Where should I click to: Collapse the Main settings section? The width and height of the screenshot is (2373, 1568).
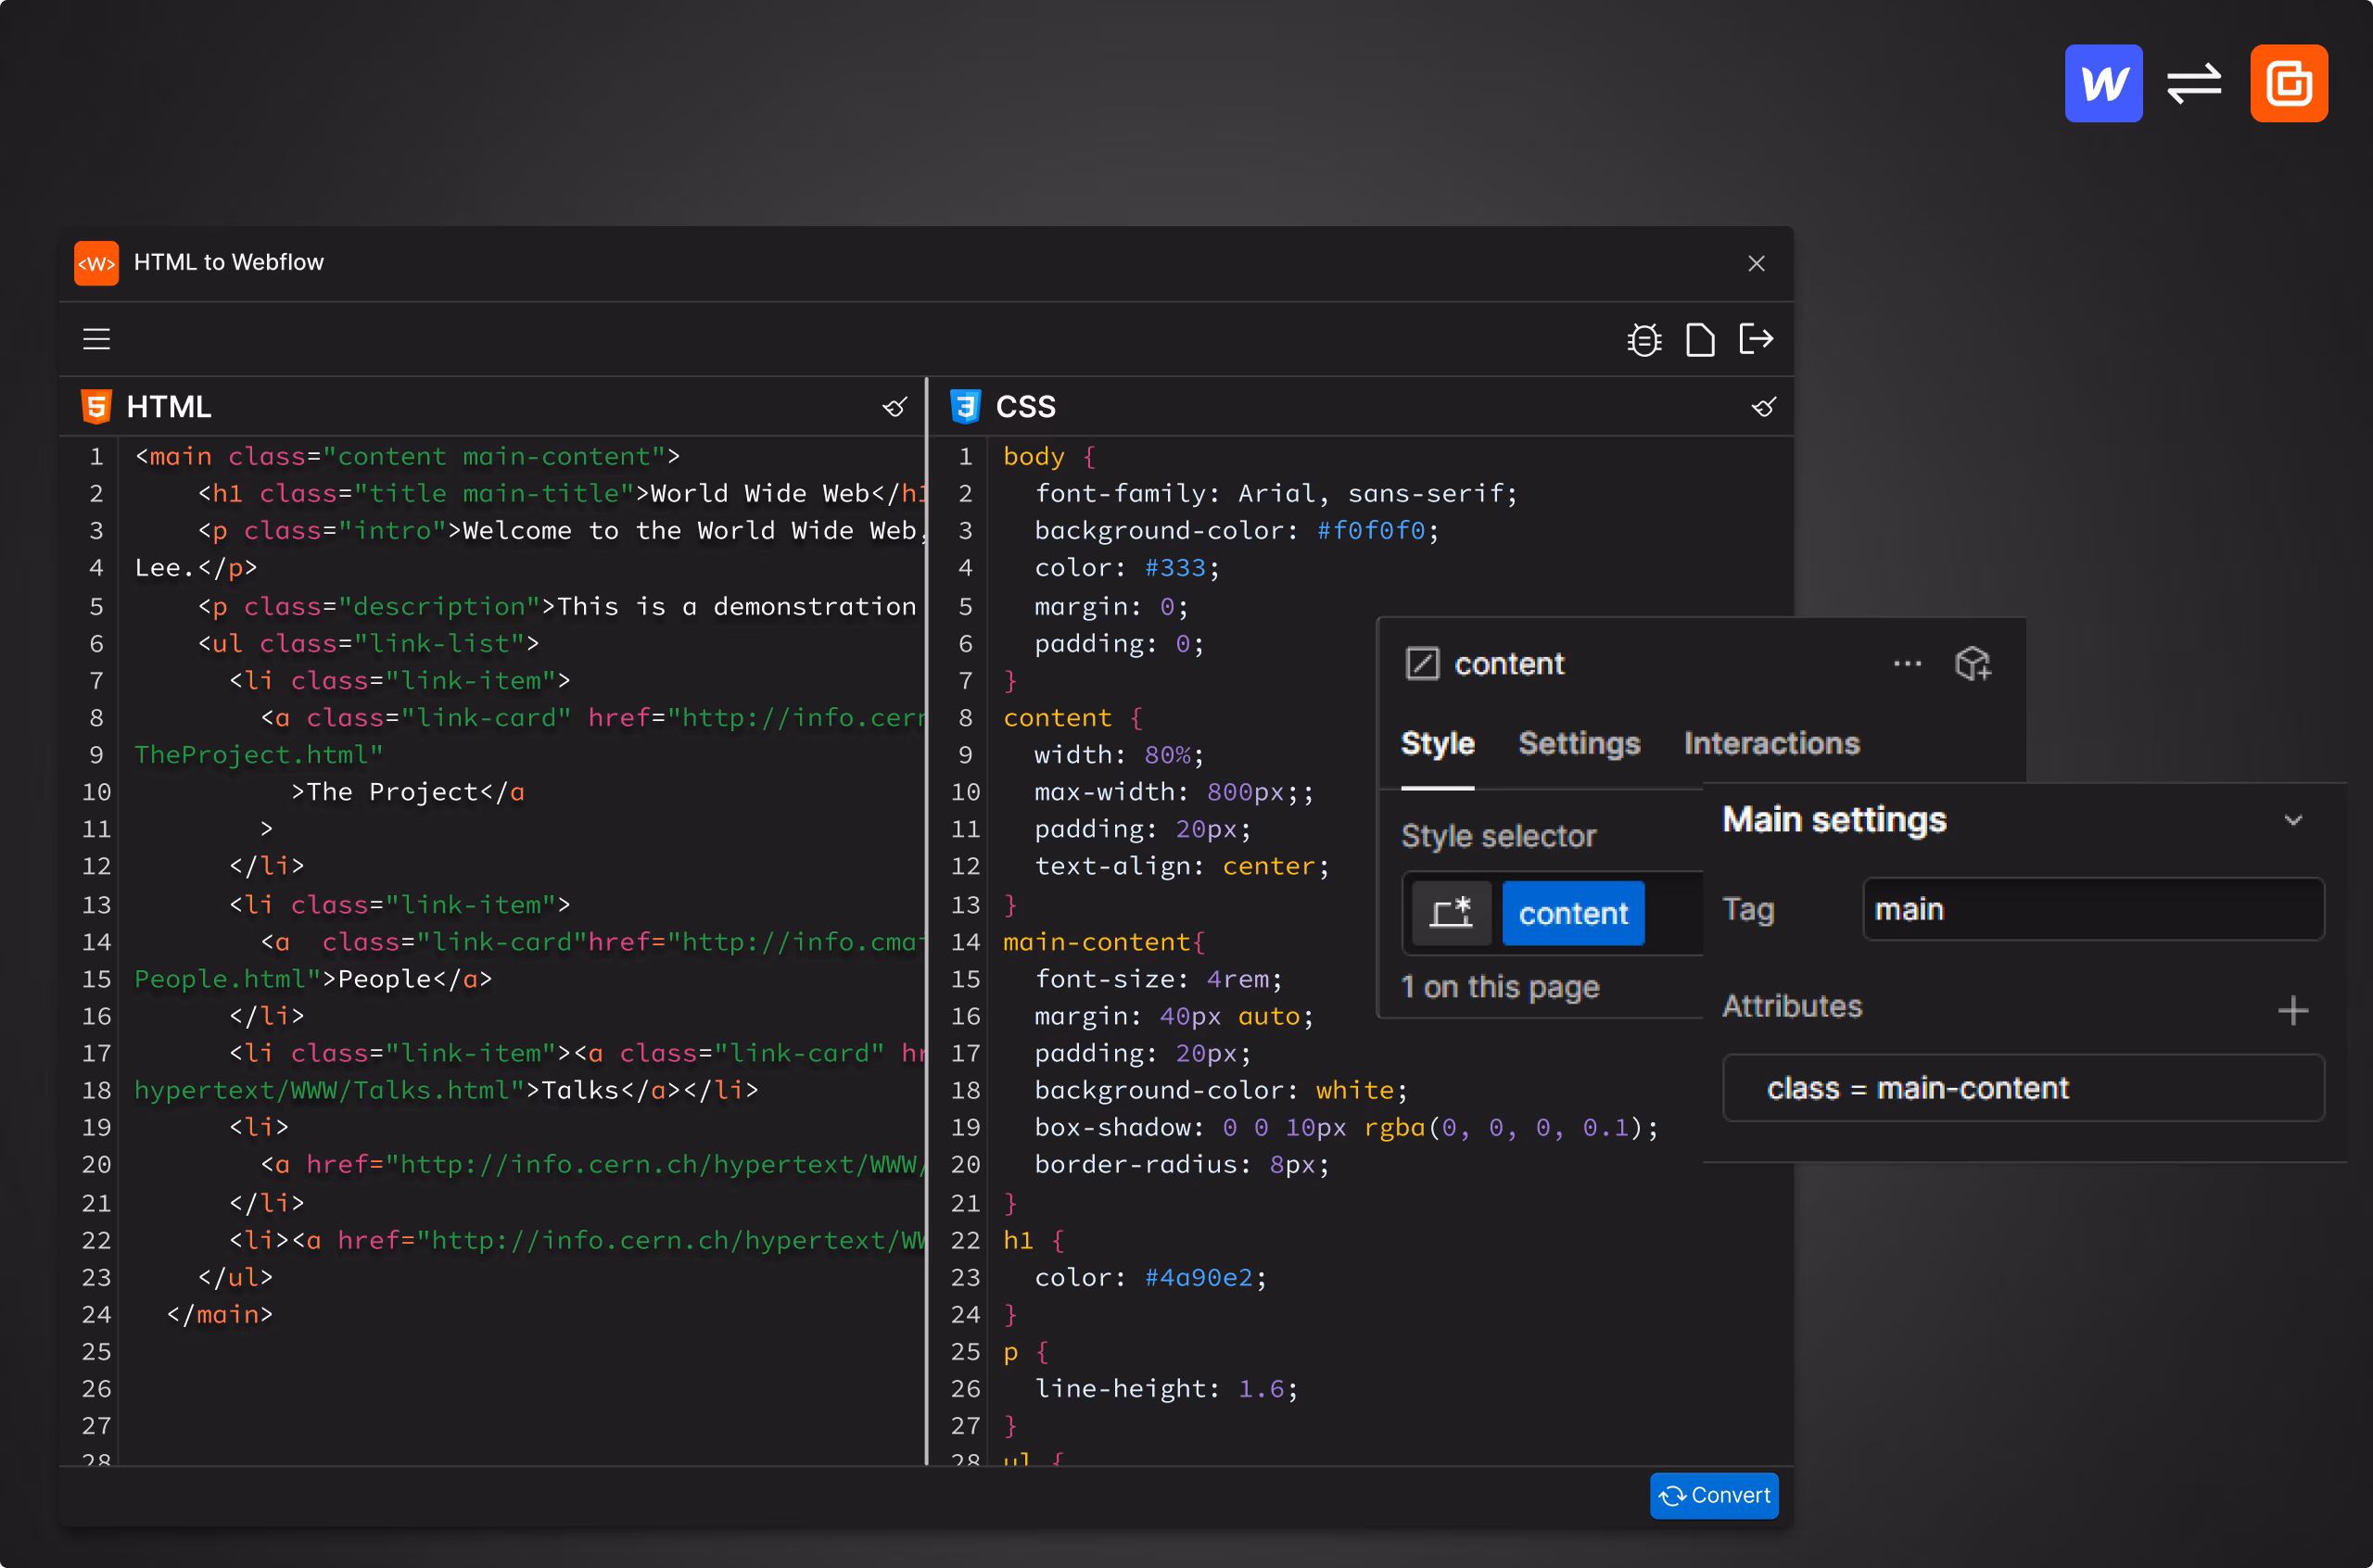2292,820
